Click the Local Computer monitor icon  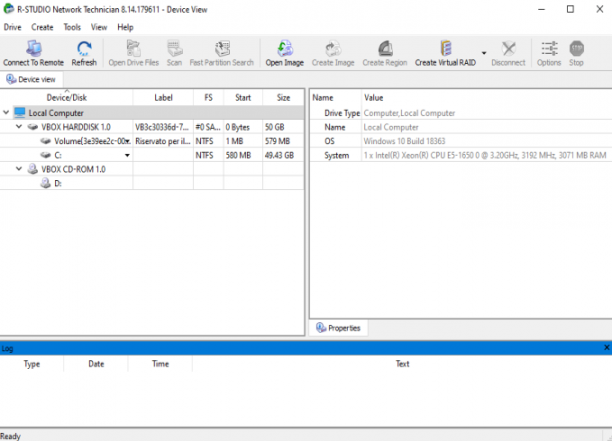20,113
